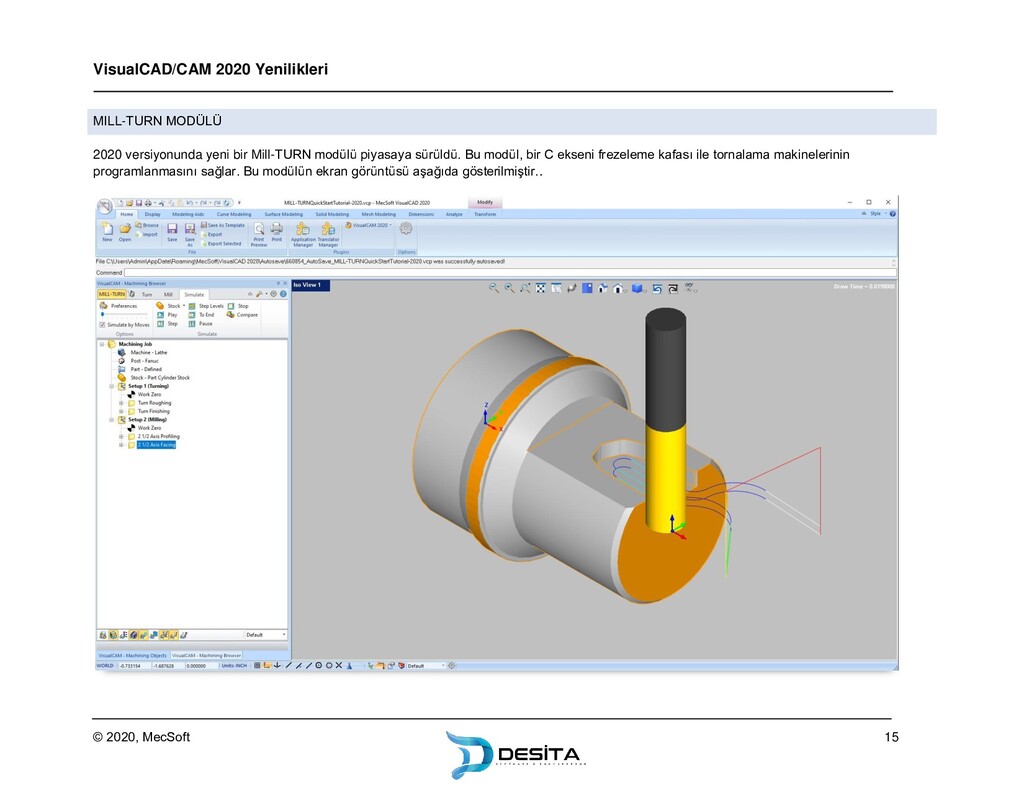Screen dimensions: 1024x791
Task: Click the zoom in icon in view toolbar
Action: [x=509, y=288]
